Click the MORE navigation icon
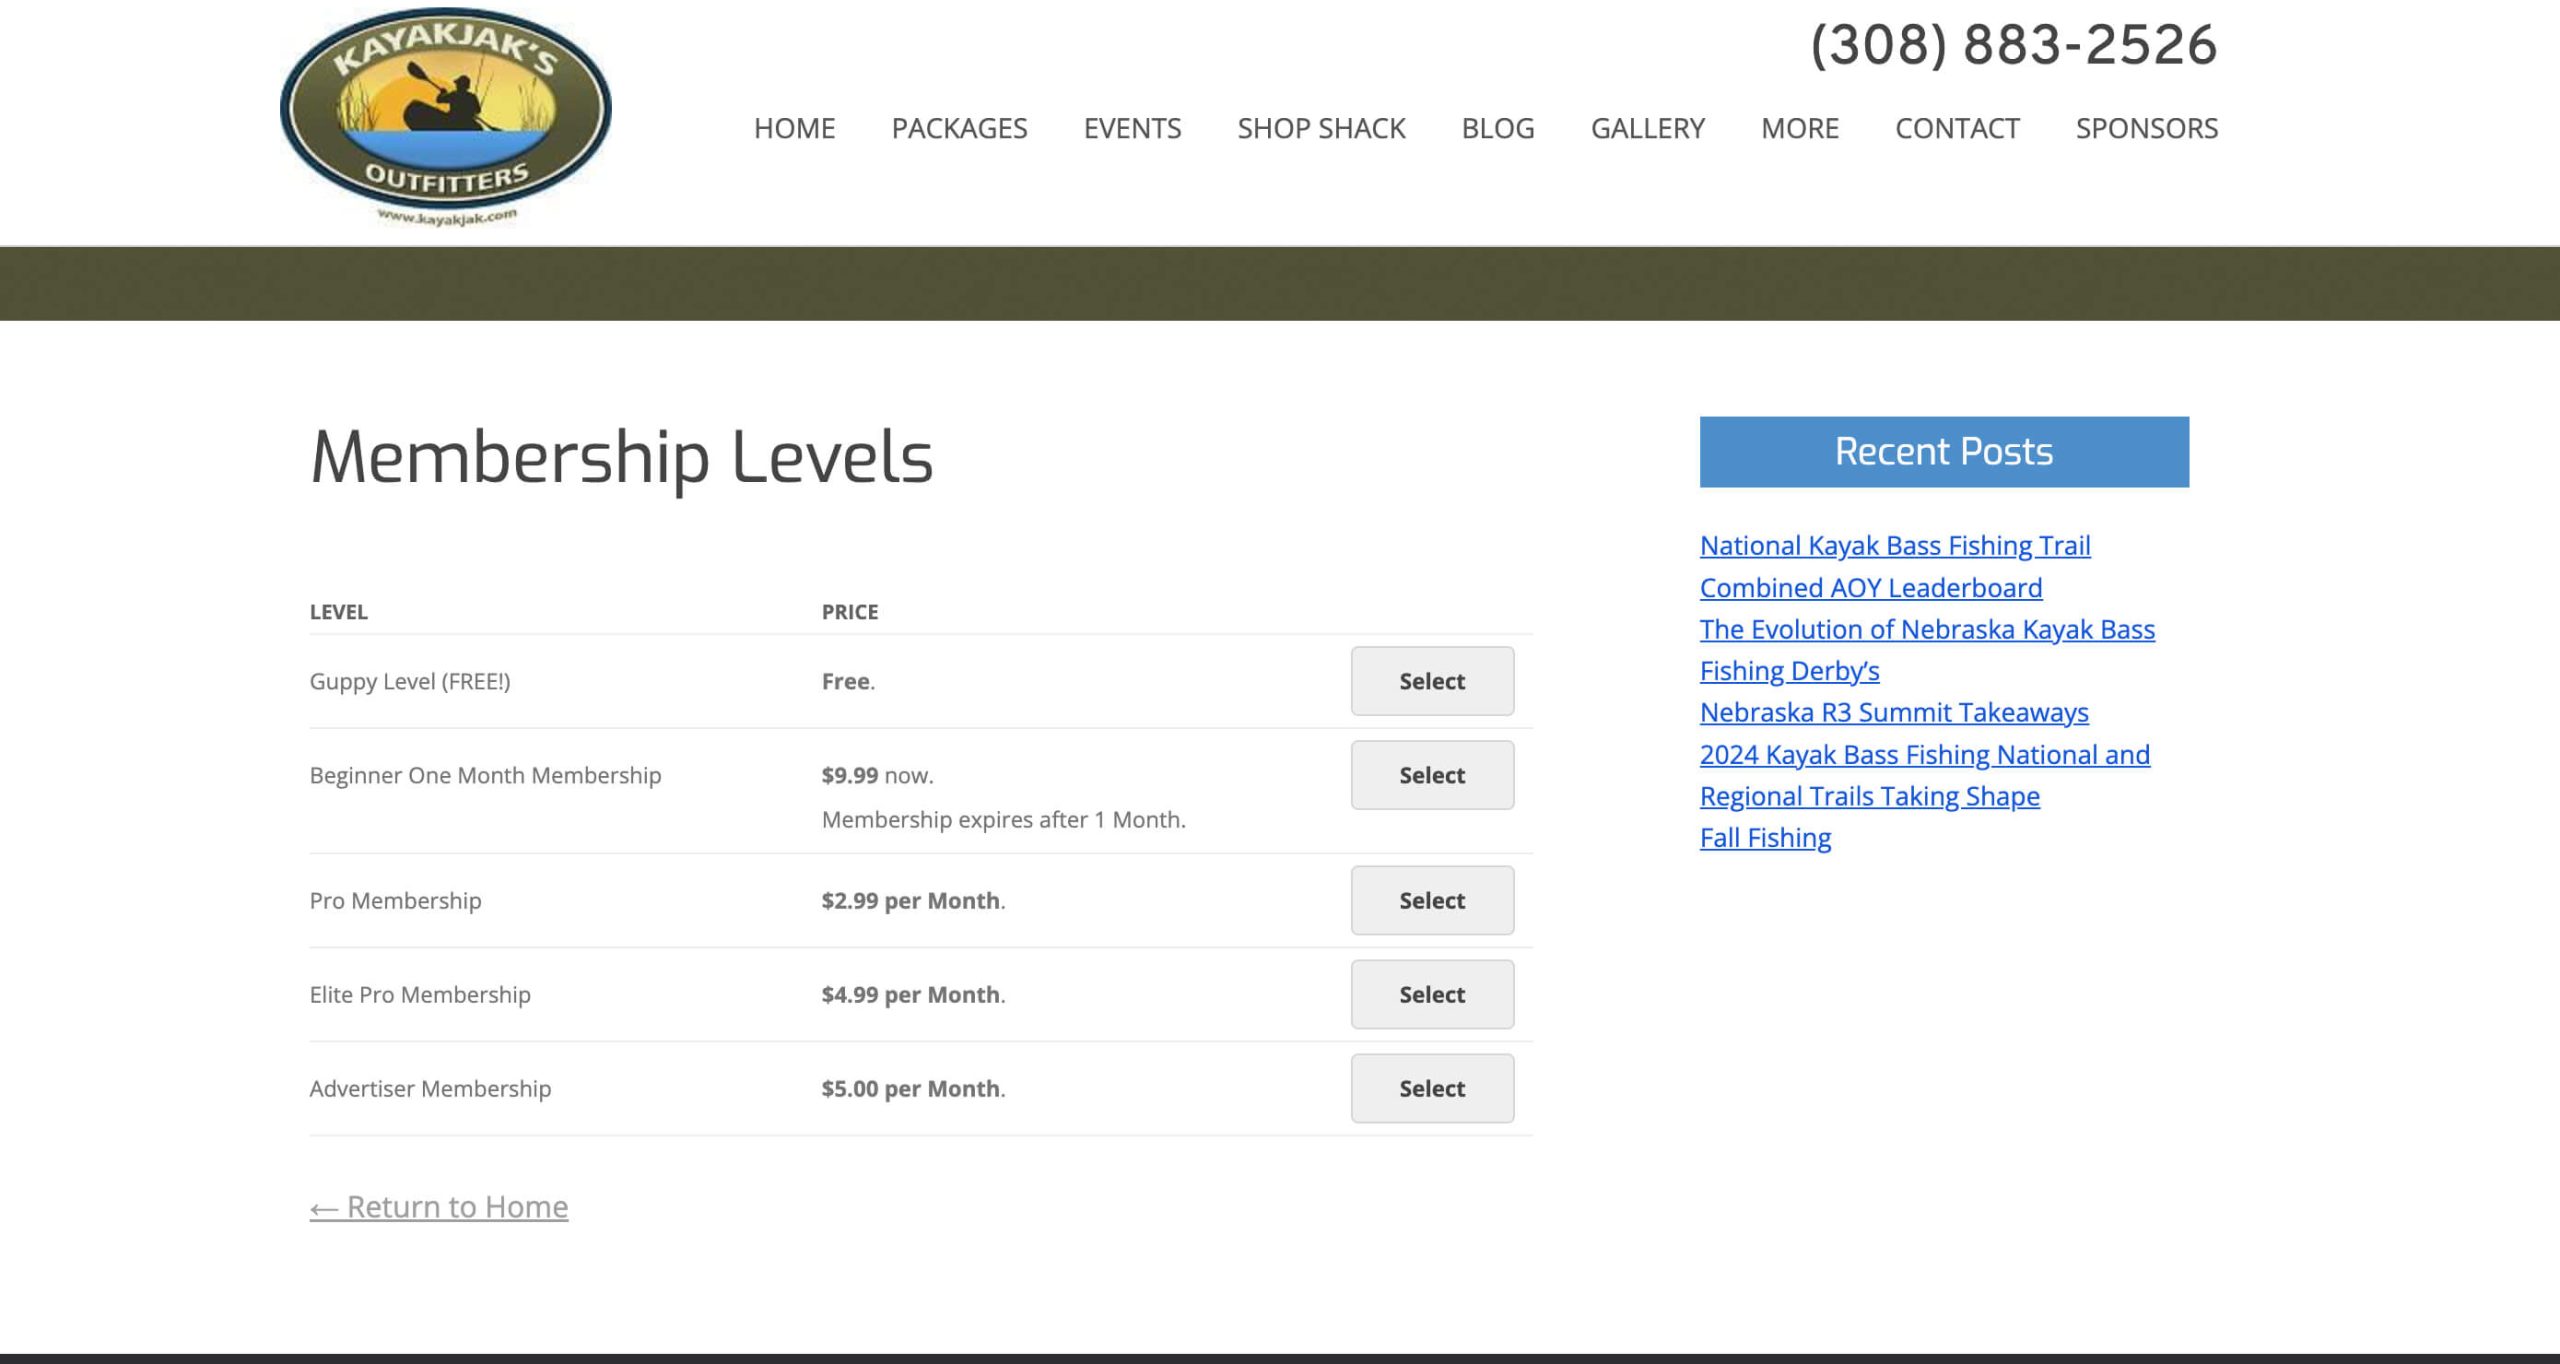This screenshot has width=2560, height=1364. pos(1798,127)
